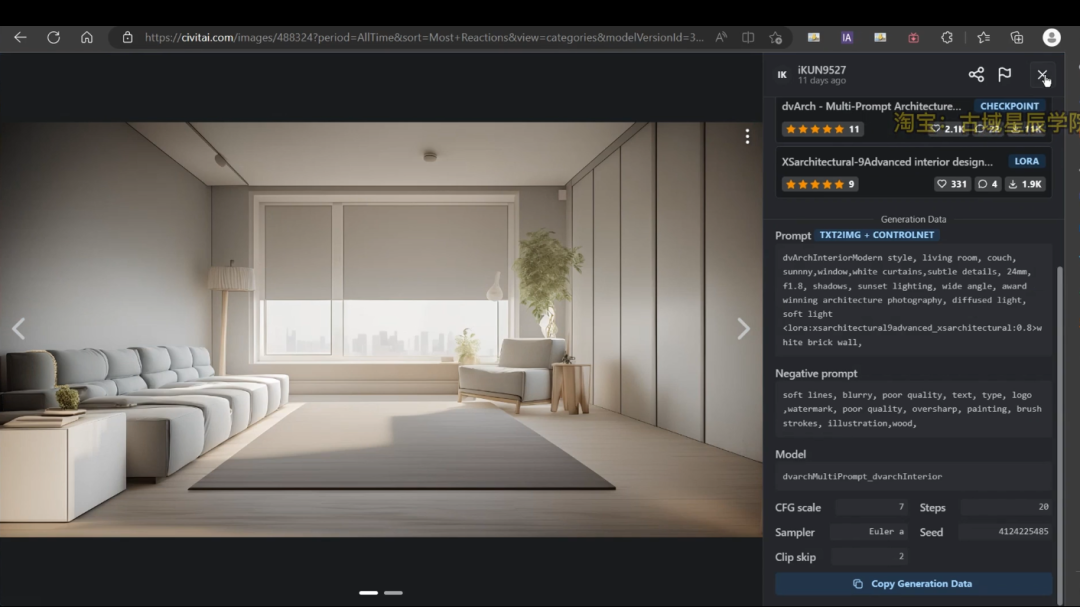The image size is (1080, 607).
Task: Open the dvArch Multi-Prompt Architecture checkpoint
Action: (870, 106)
